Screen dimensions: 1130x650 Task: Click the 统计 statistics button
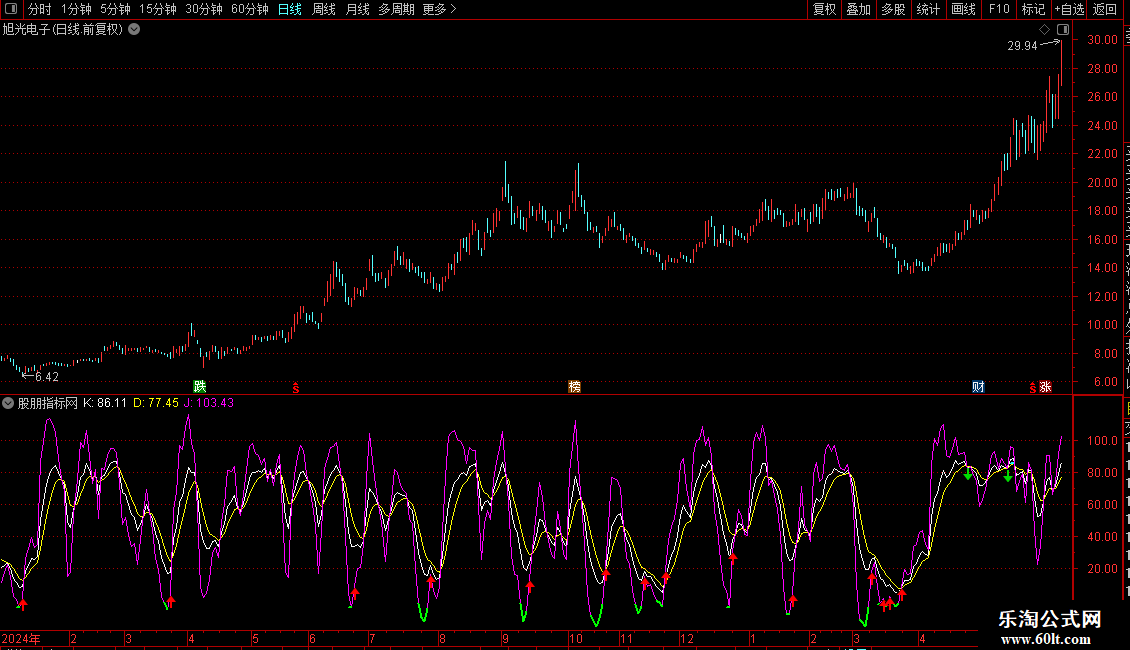(927, 9)
